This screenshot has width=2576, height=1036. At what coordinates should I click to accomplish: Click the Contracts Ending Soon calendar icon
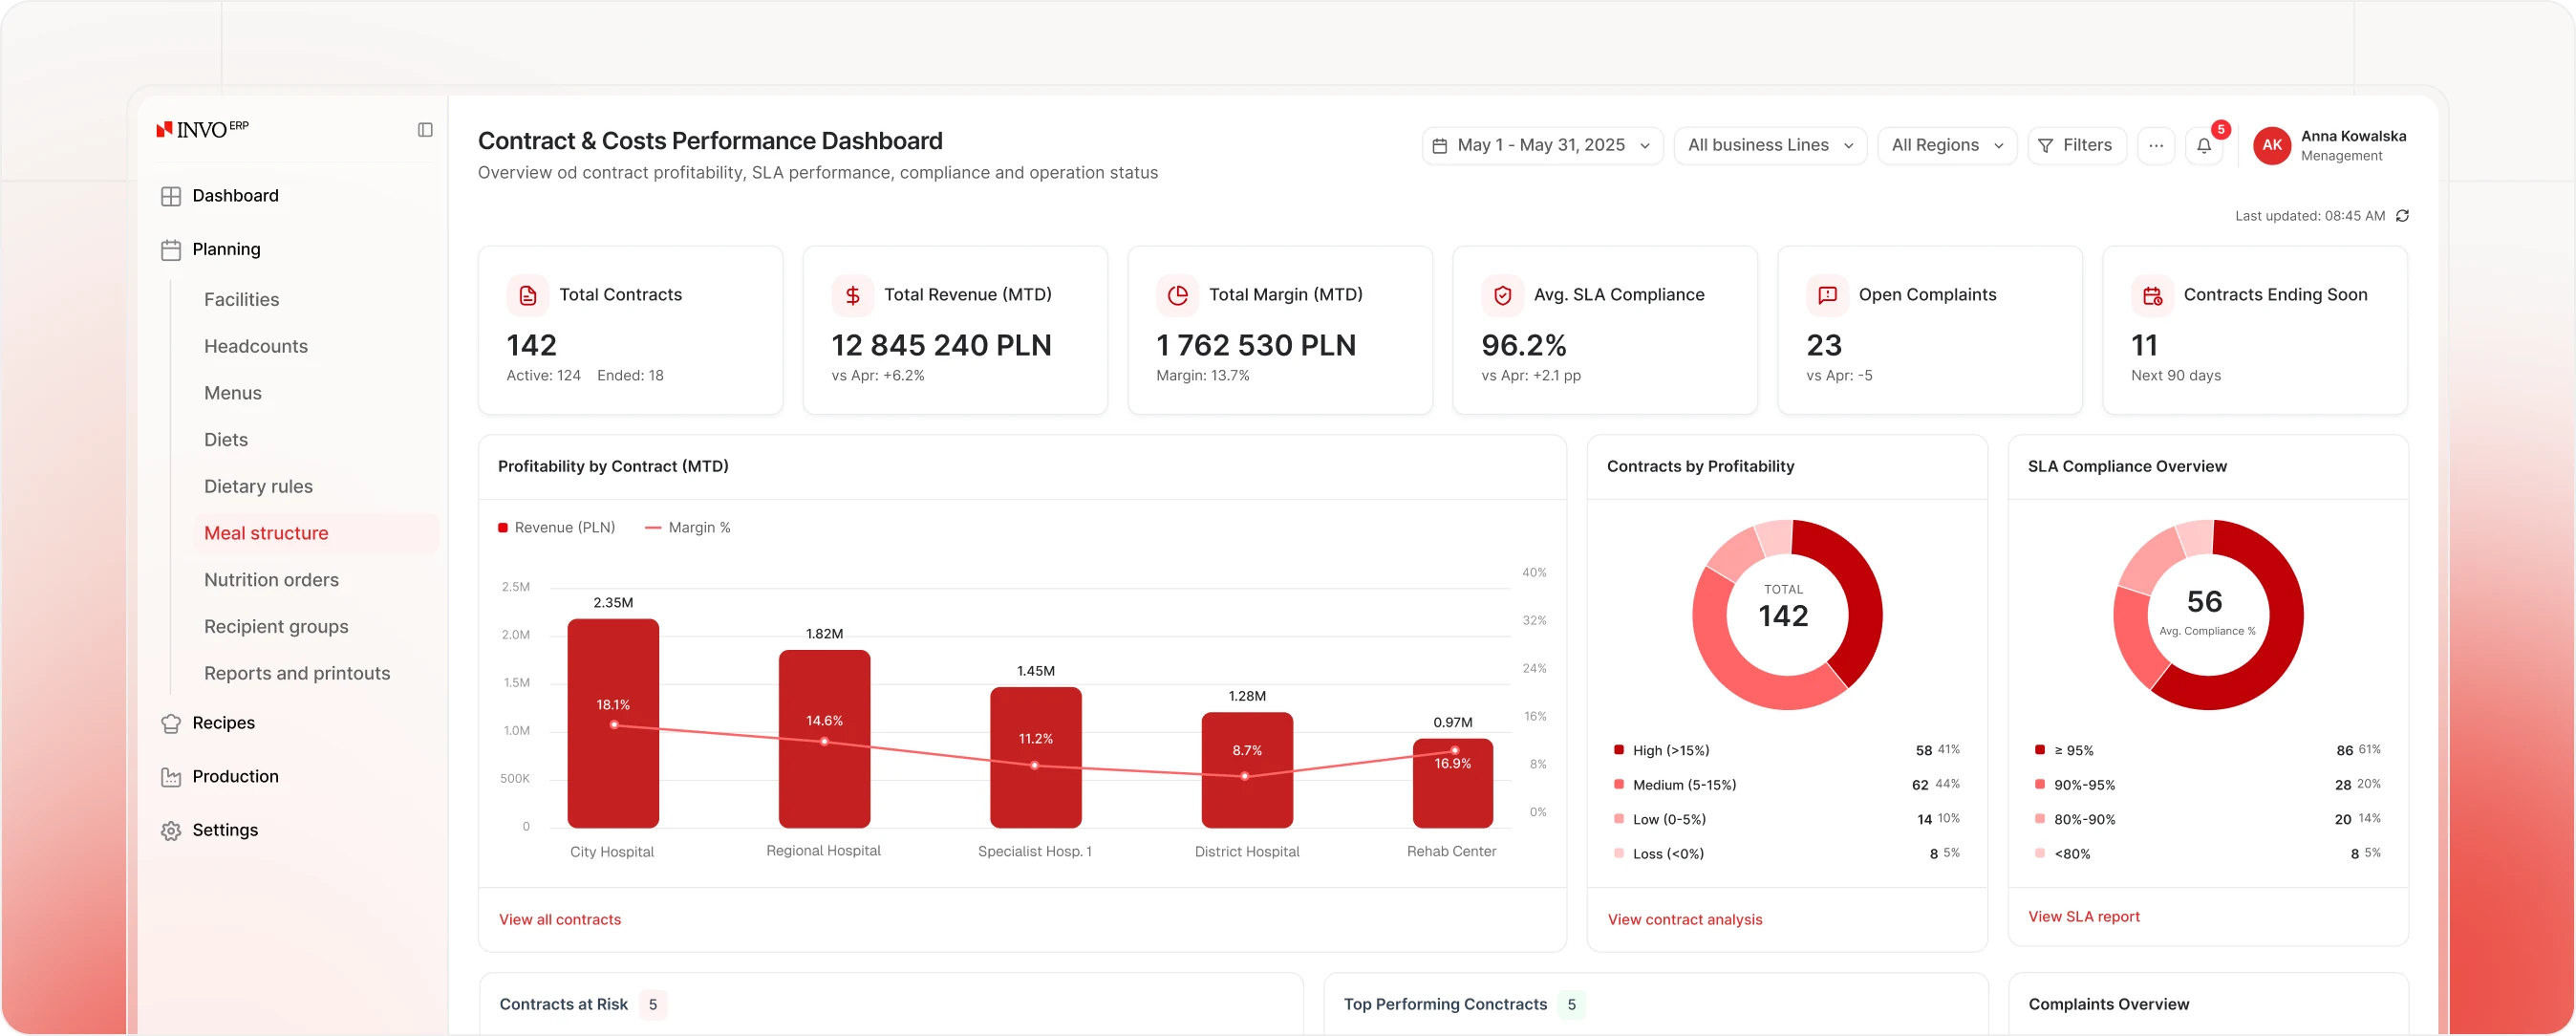[x=2152, y=295]
